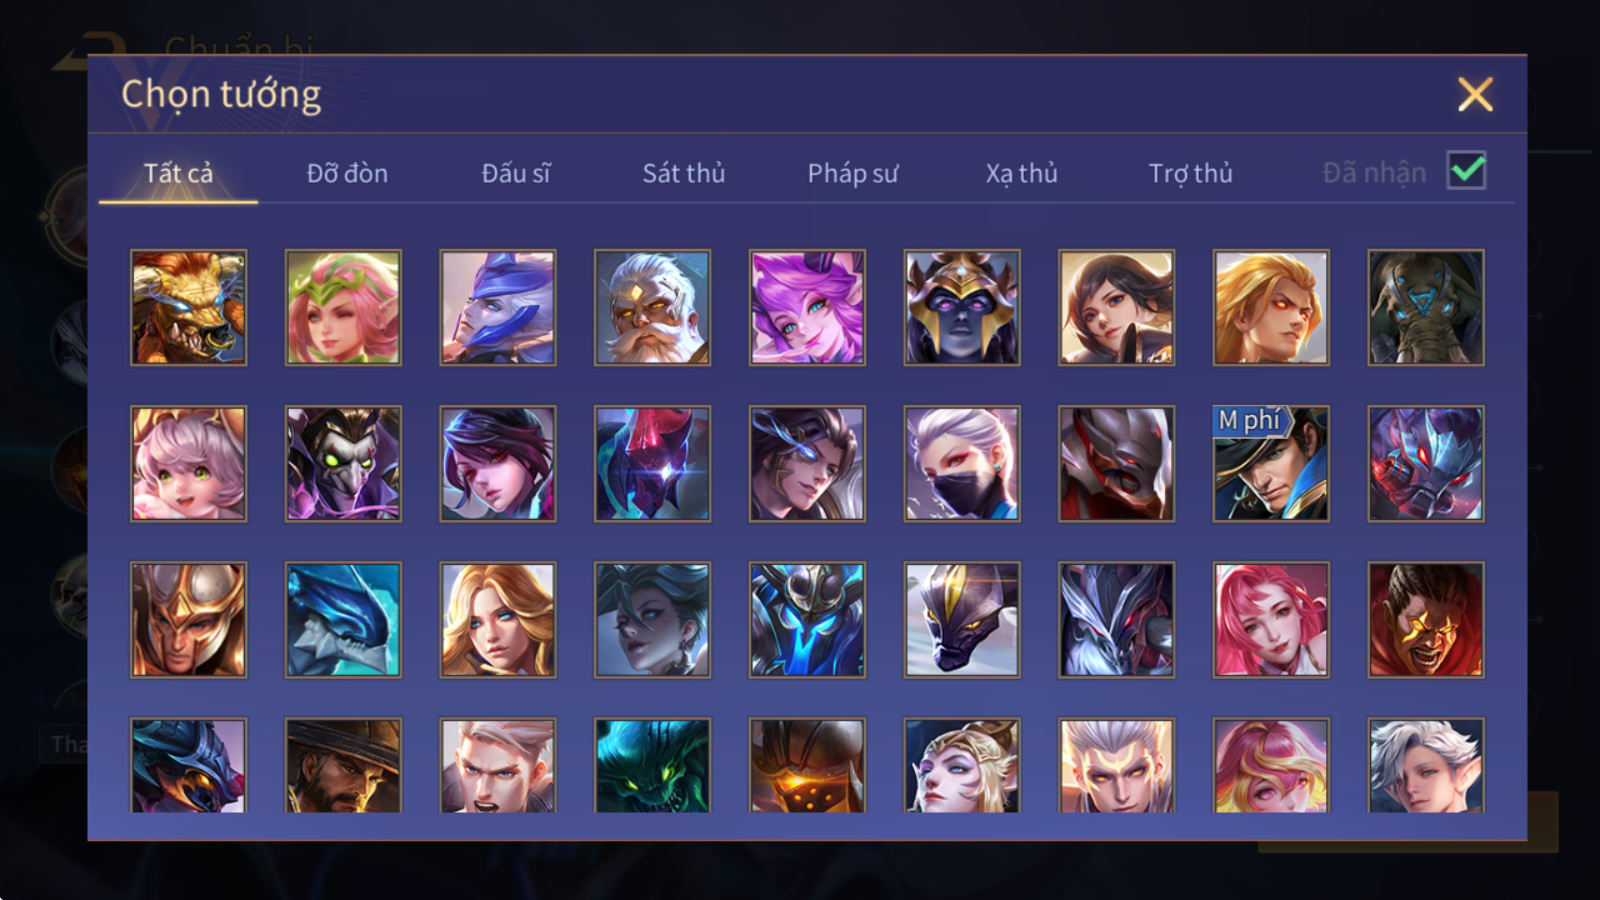The height and width of the screenshot is (900, 1600).
Task: Open the 'Sát thủ' tab
Action: [683, 173]
